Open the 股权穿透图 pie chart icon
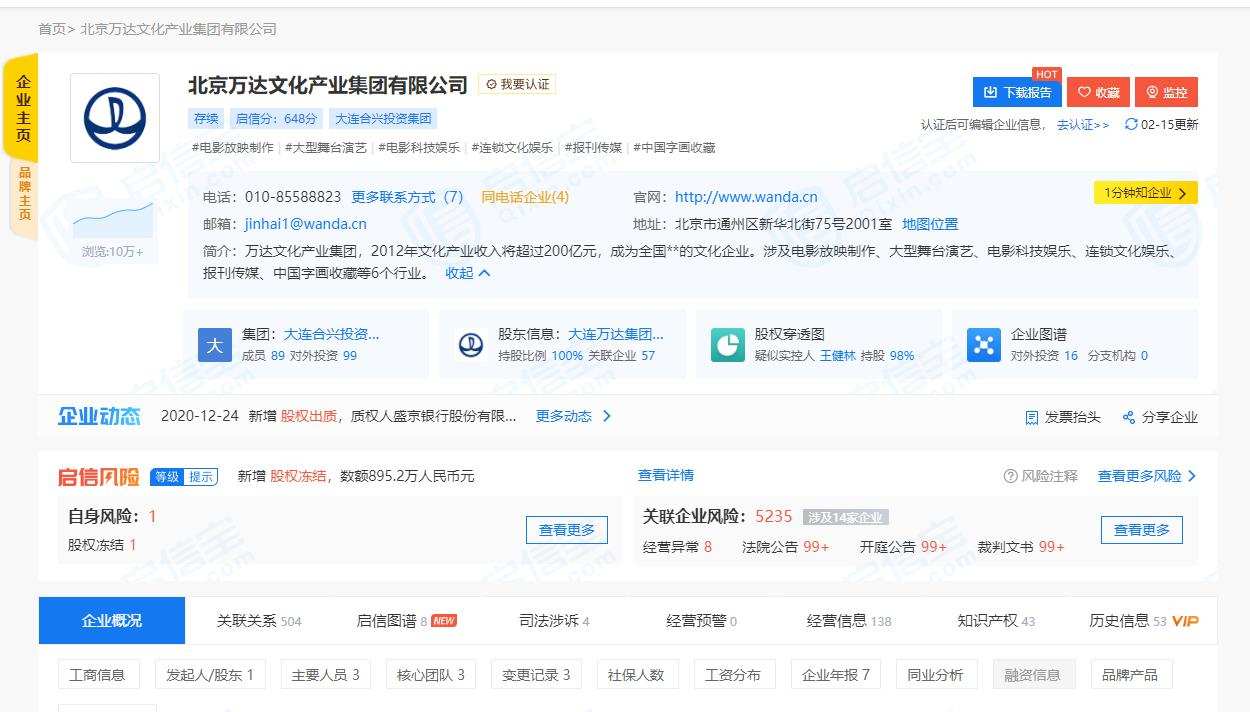1250x712 pixels. (x=727, y=343)
